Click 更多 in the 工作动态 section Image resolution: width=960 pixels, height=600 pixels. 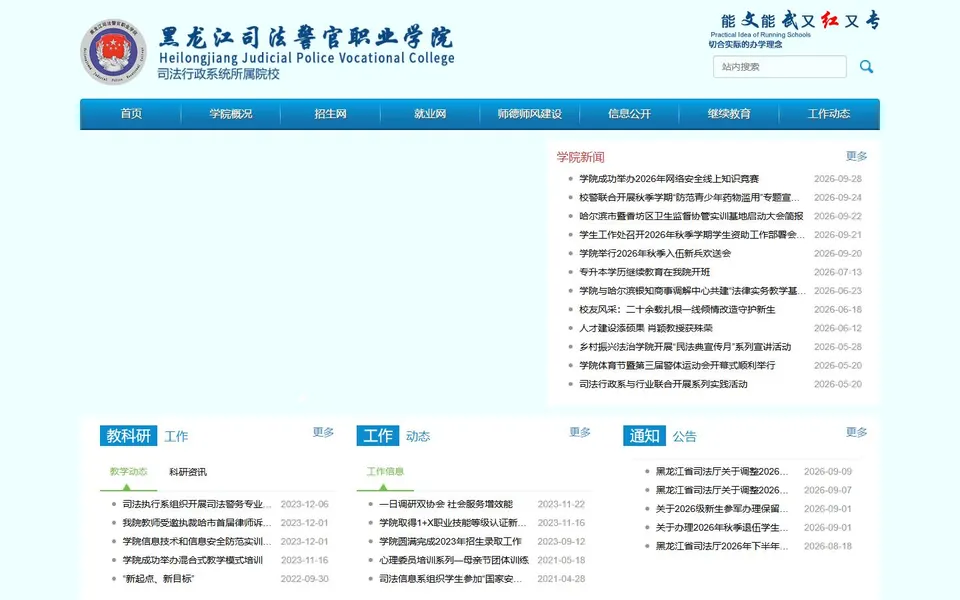point(580,432)
